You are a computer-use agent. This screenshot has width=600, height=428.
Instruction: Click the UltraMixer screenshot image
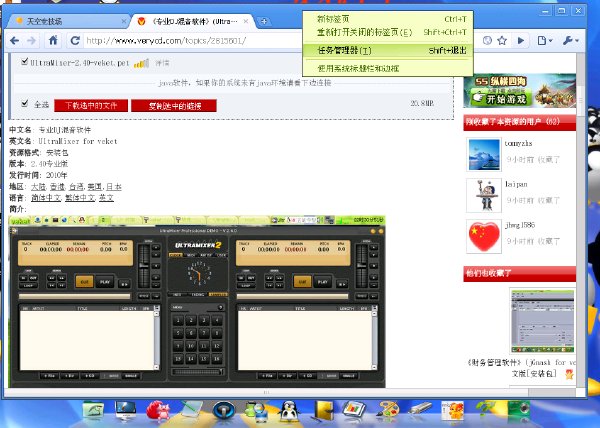[x=197, y=301]
